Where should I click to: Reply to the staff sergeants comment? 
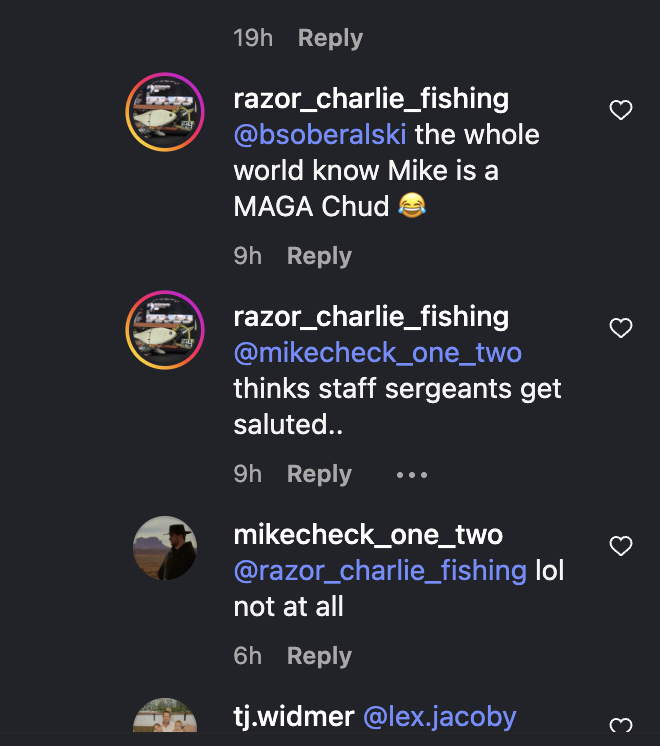tap(319, 474)
